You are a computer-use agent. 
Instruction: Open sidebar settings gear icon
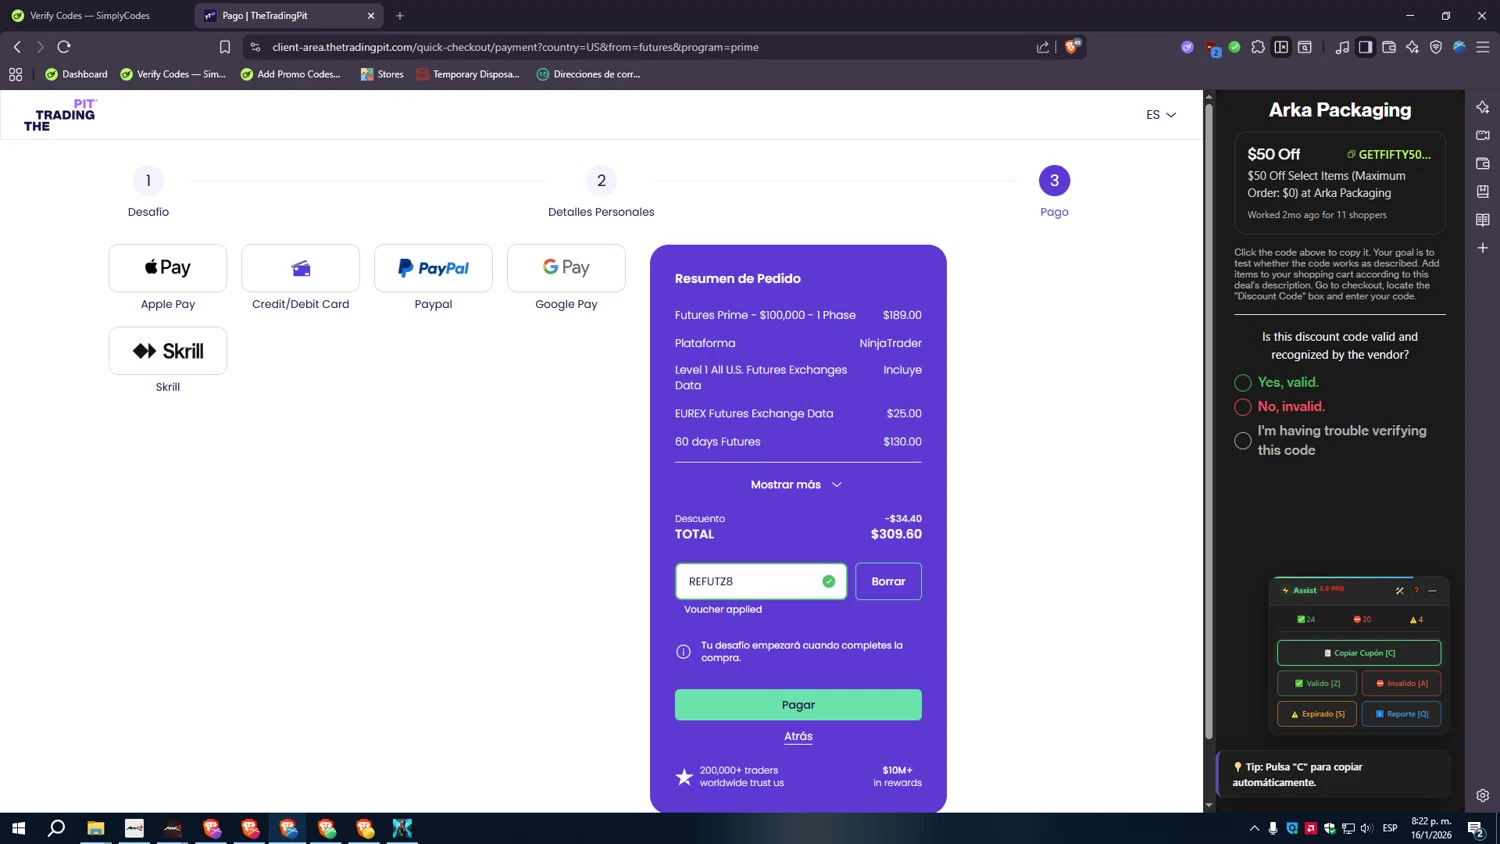click(x=1483, y=796)
